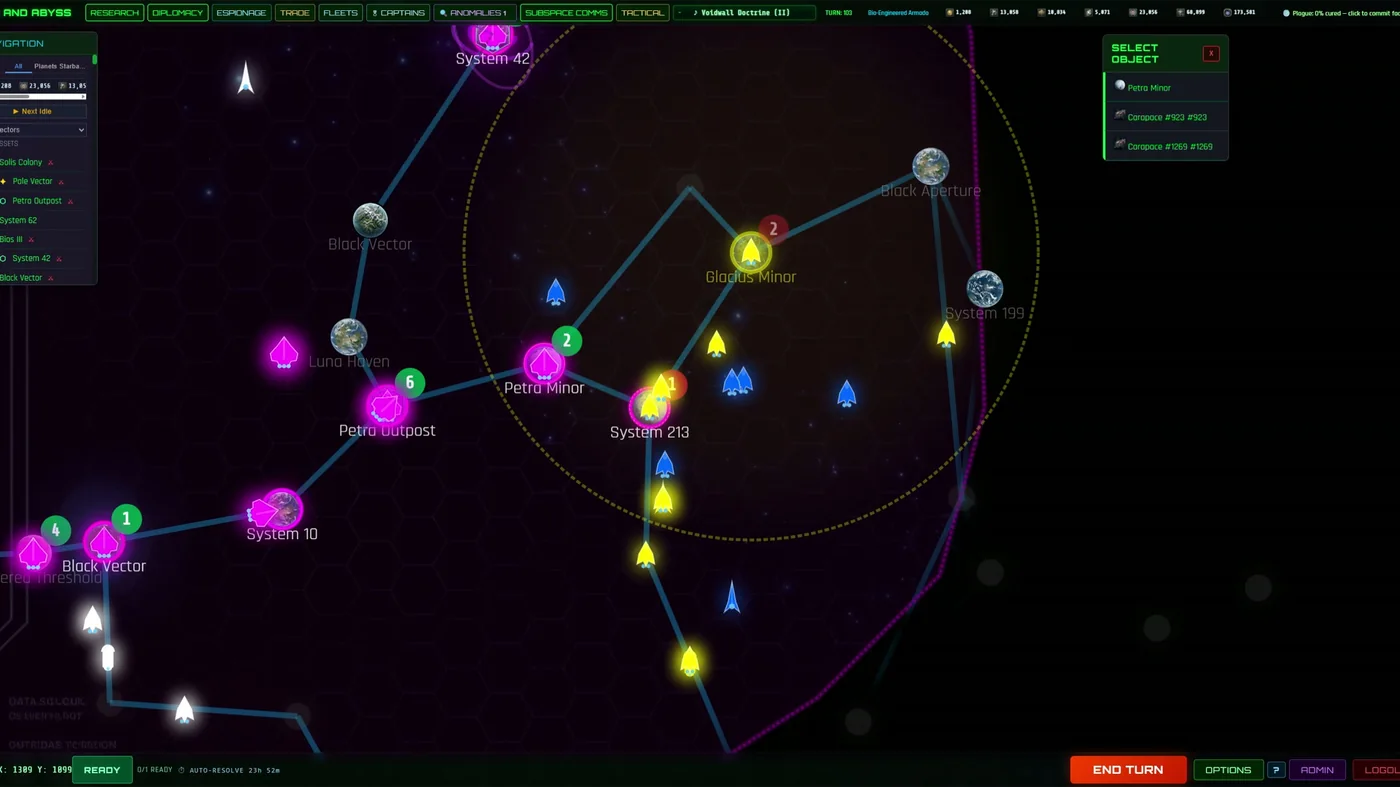The height and width of the screenshot is (787, 1400).
Task: Select the planet above the Black Vector label
Action: click(370, 220)
